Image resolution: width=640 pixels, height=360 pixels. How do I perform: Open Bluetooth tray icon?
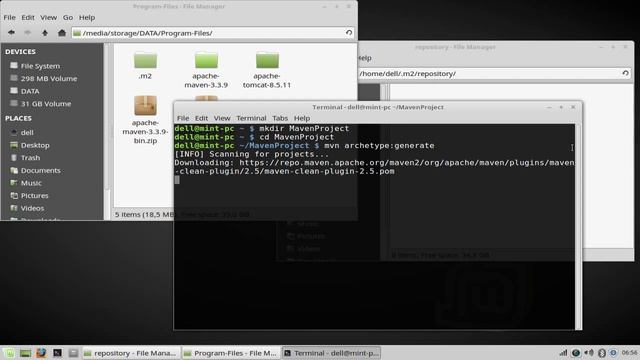pos(601,353)
